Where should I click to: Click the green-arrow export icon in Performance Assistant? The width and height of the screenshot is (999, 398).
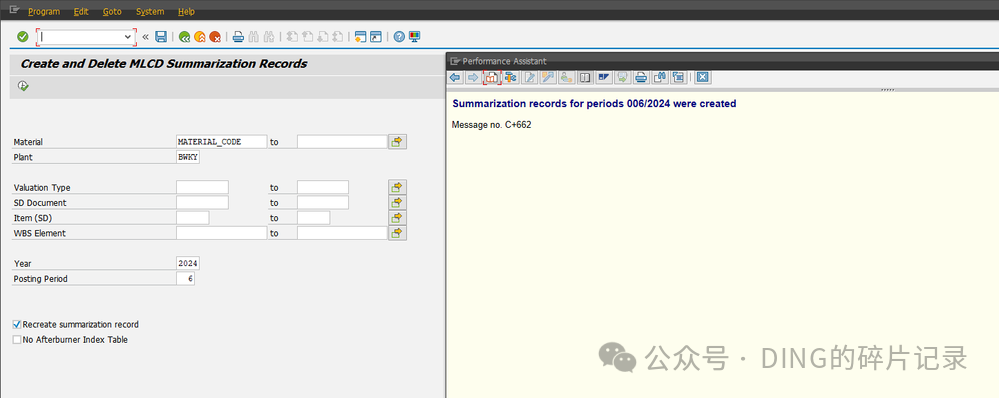tap(622, 77)
